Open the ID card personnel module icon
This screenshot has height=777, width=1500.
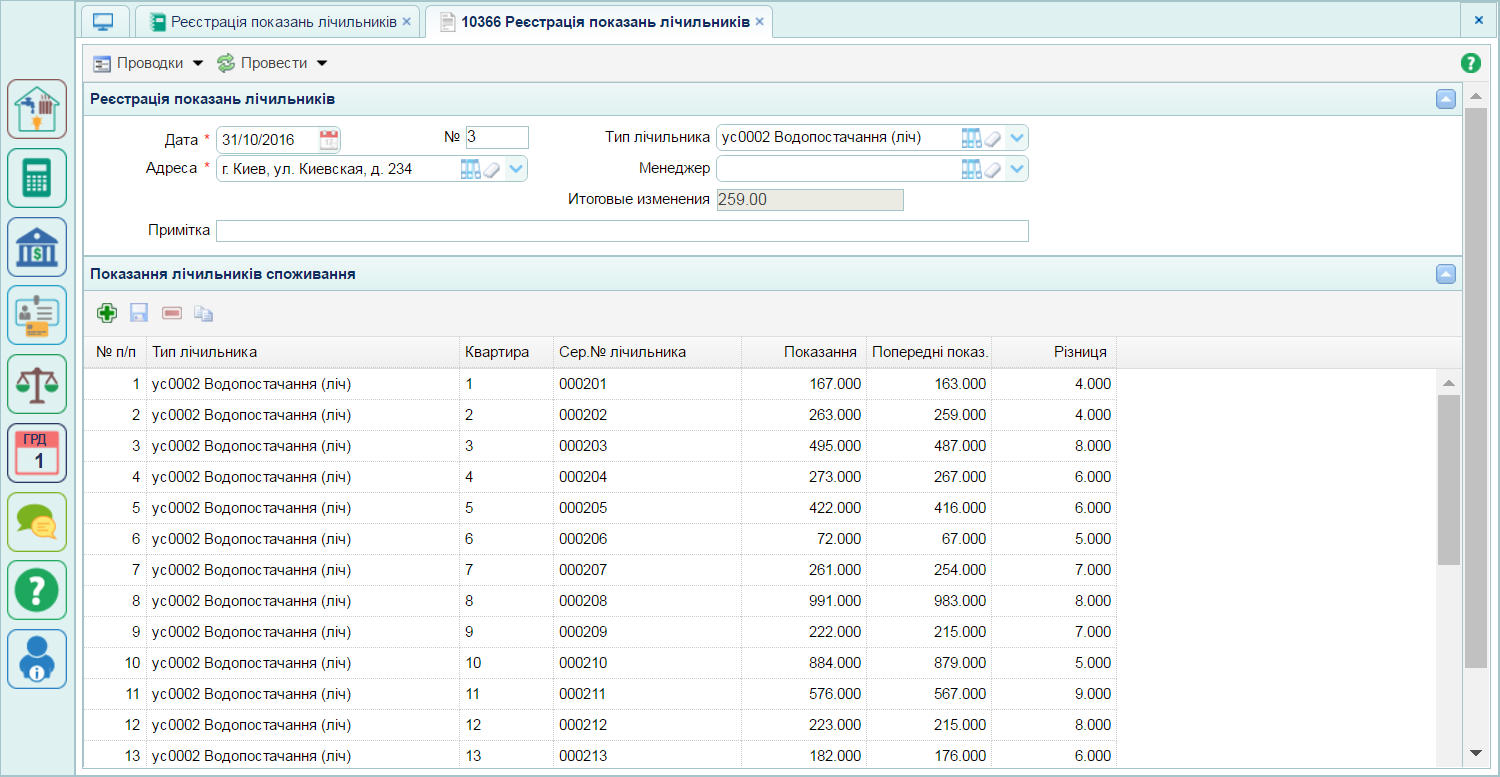pyautogui.click(x=37, y=315)
